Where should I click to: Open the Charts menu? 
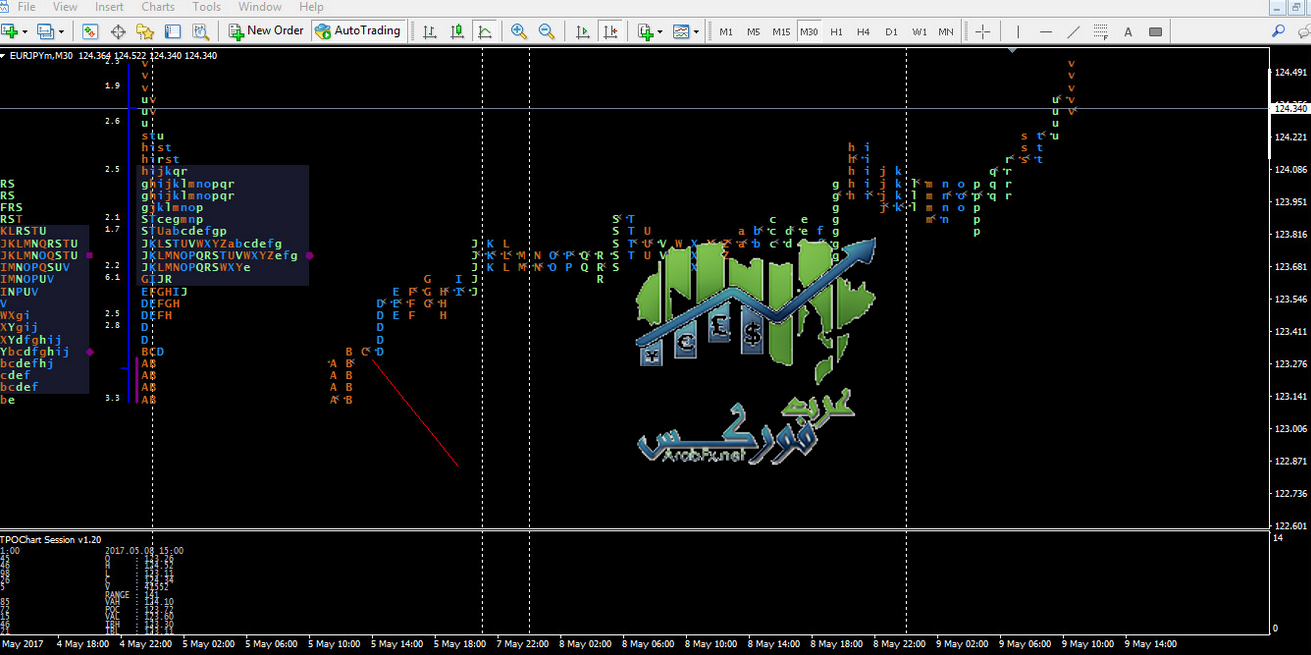pos(158,7)
